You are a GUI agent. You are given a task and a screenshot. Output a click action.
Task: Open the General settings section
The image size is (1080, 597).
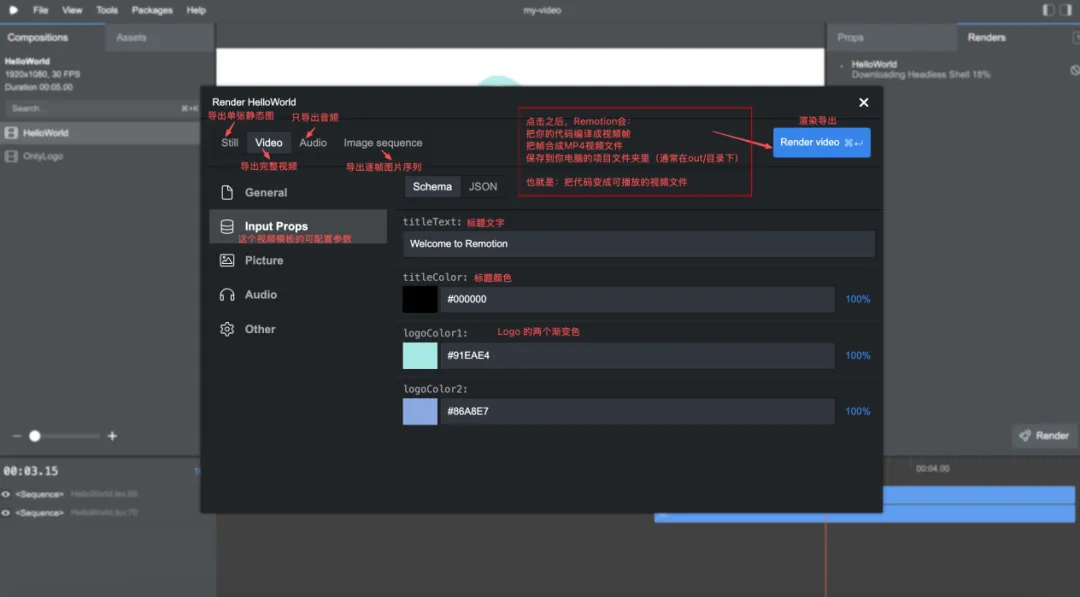pos(298,193)
